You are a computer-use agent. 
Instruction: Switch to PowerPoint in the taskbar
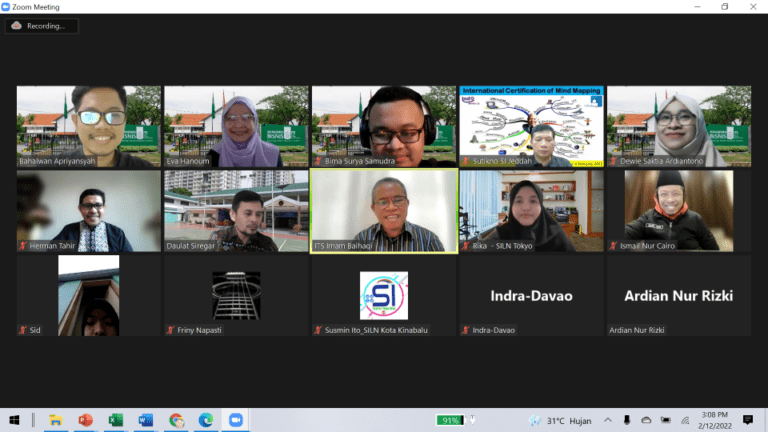click(86, 420)
